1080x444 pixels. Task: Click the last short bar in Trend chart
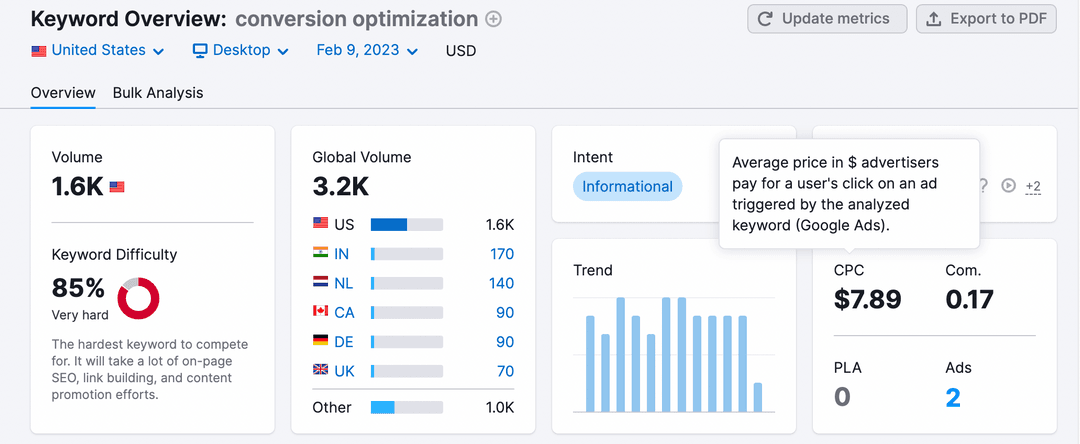coord(758,397)
